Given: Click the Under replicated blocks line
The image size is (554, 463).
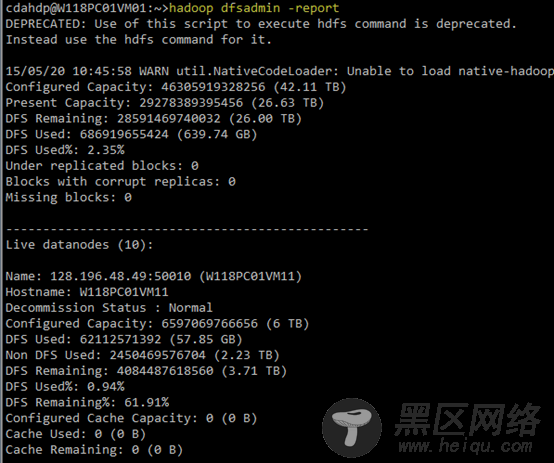Looking at the screenshot, I should click(102, 166).
